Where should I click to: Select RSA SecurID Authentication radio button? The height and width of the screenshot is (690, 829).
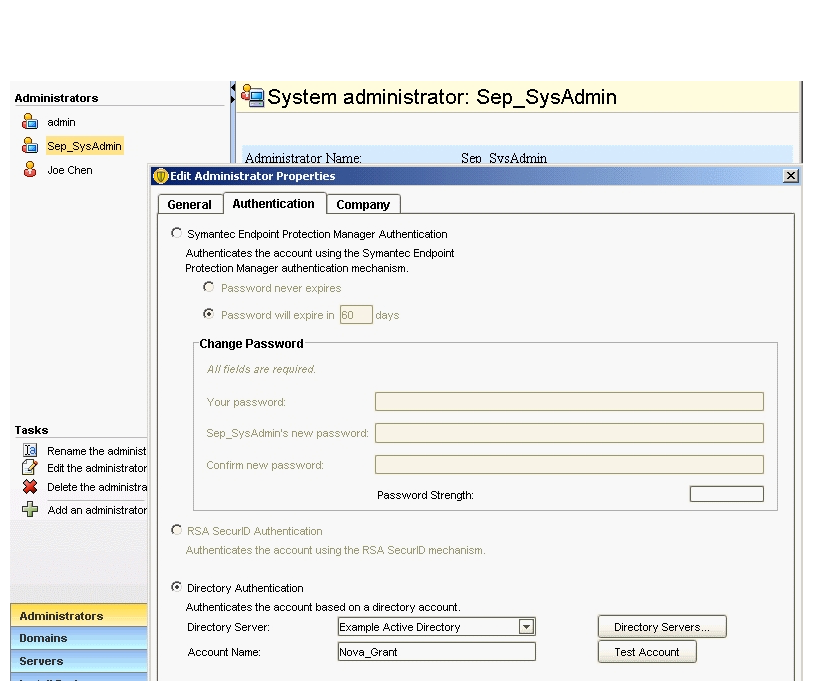click(177, 530)
